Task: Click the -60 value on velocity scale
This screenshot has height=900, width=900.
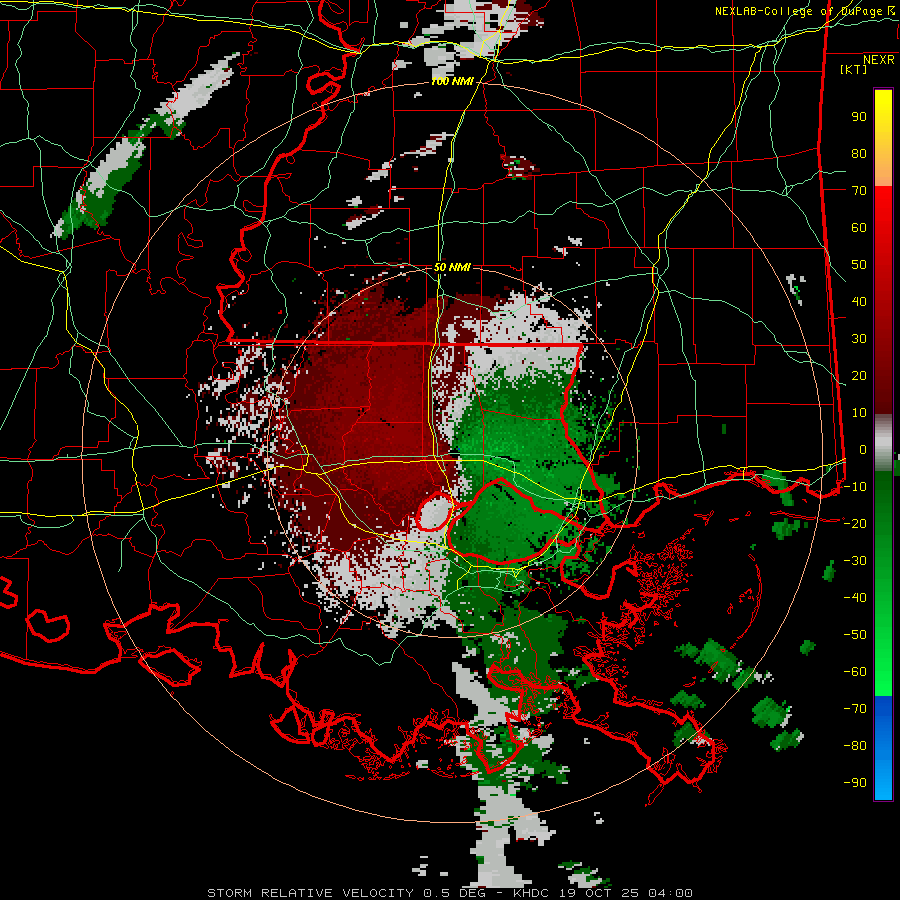Action: click(x=855, y=672)
